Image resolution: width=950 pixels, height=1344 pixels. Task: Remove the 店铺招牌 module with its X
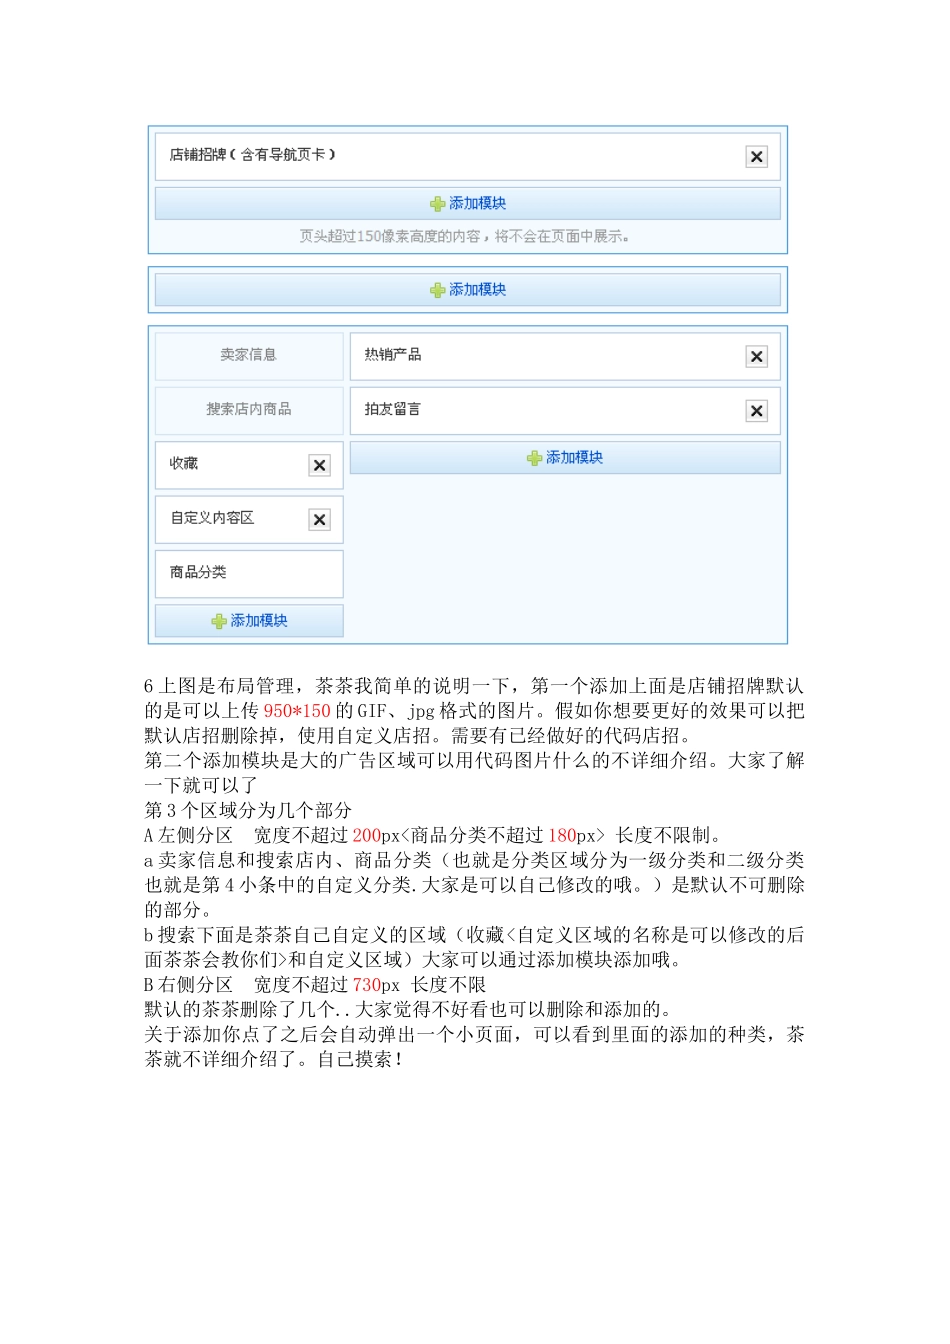756,156
